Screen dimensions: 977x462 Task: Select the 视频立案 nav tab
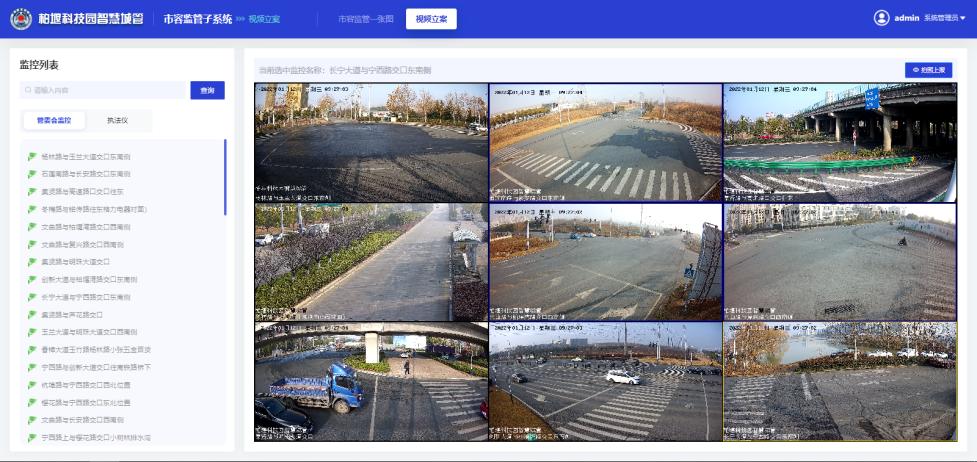(431, 18)
